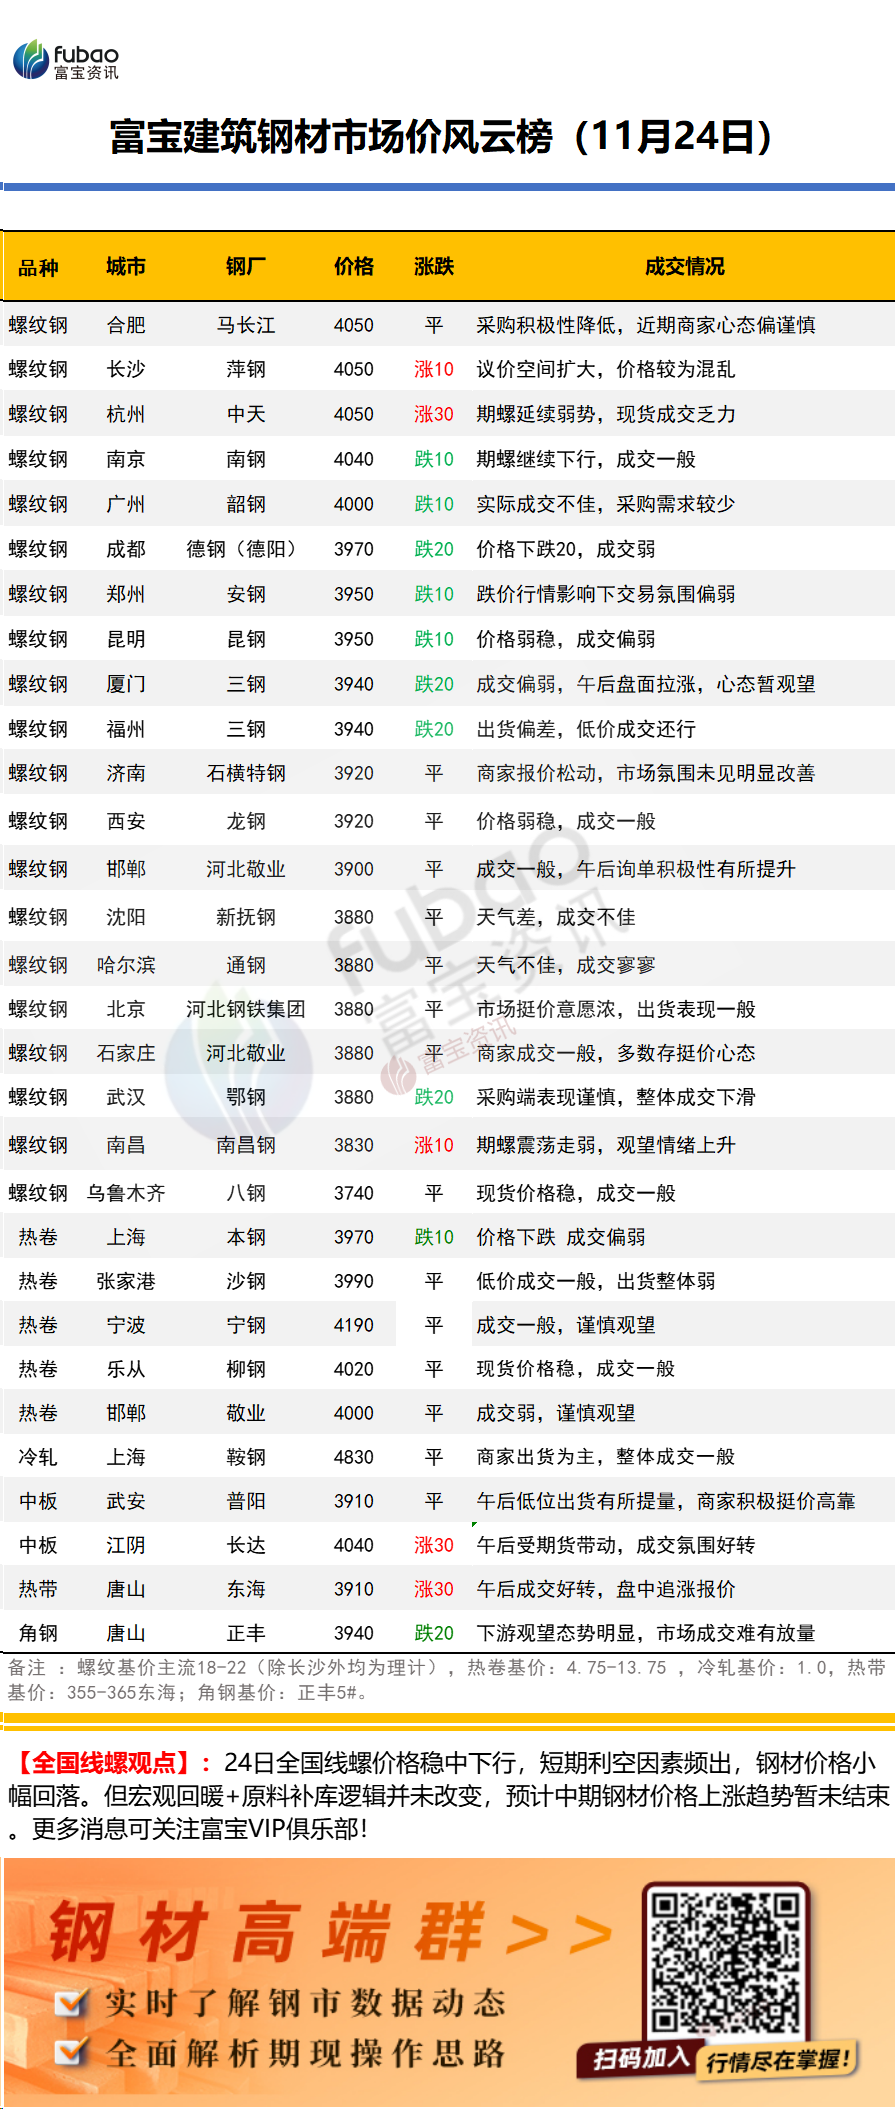
Task: Click the 长达 cell in the 江阴 row
Action: click(x=246, y=1545)
